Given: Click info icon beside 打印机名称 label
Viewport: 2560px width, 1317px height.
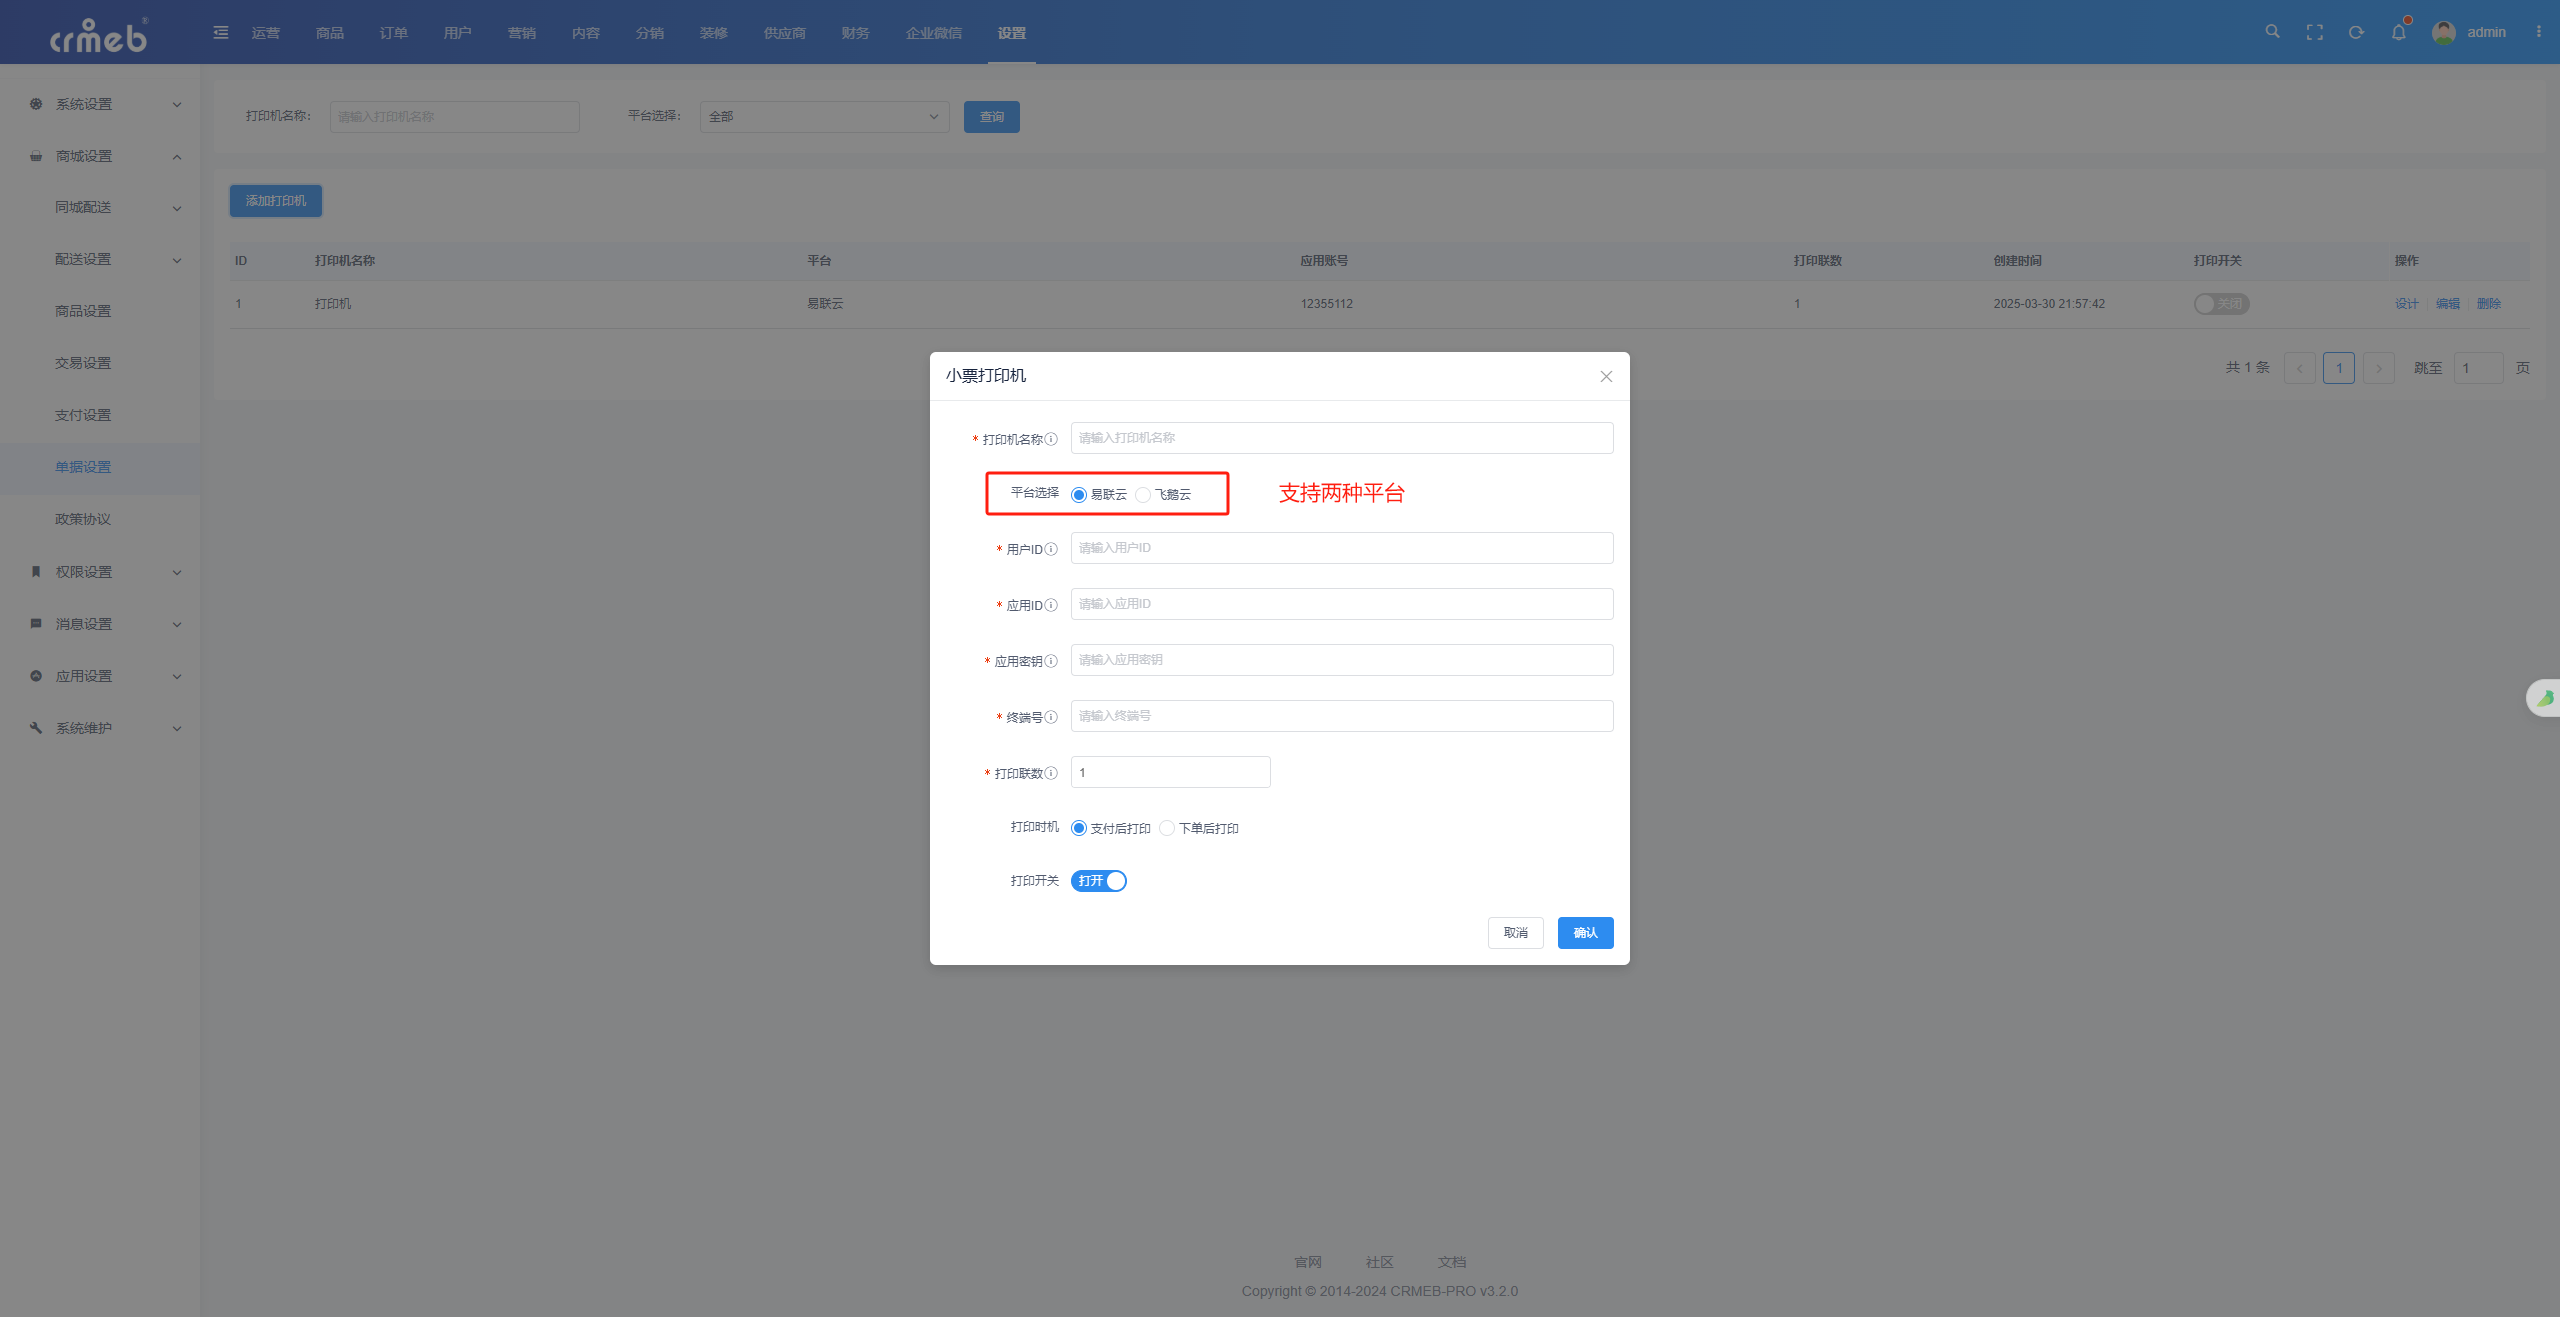Looking at the screenshot, I should point(1051,439).
